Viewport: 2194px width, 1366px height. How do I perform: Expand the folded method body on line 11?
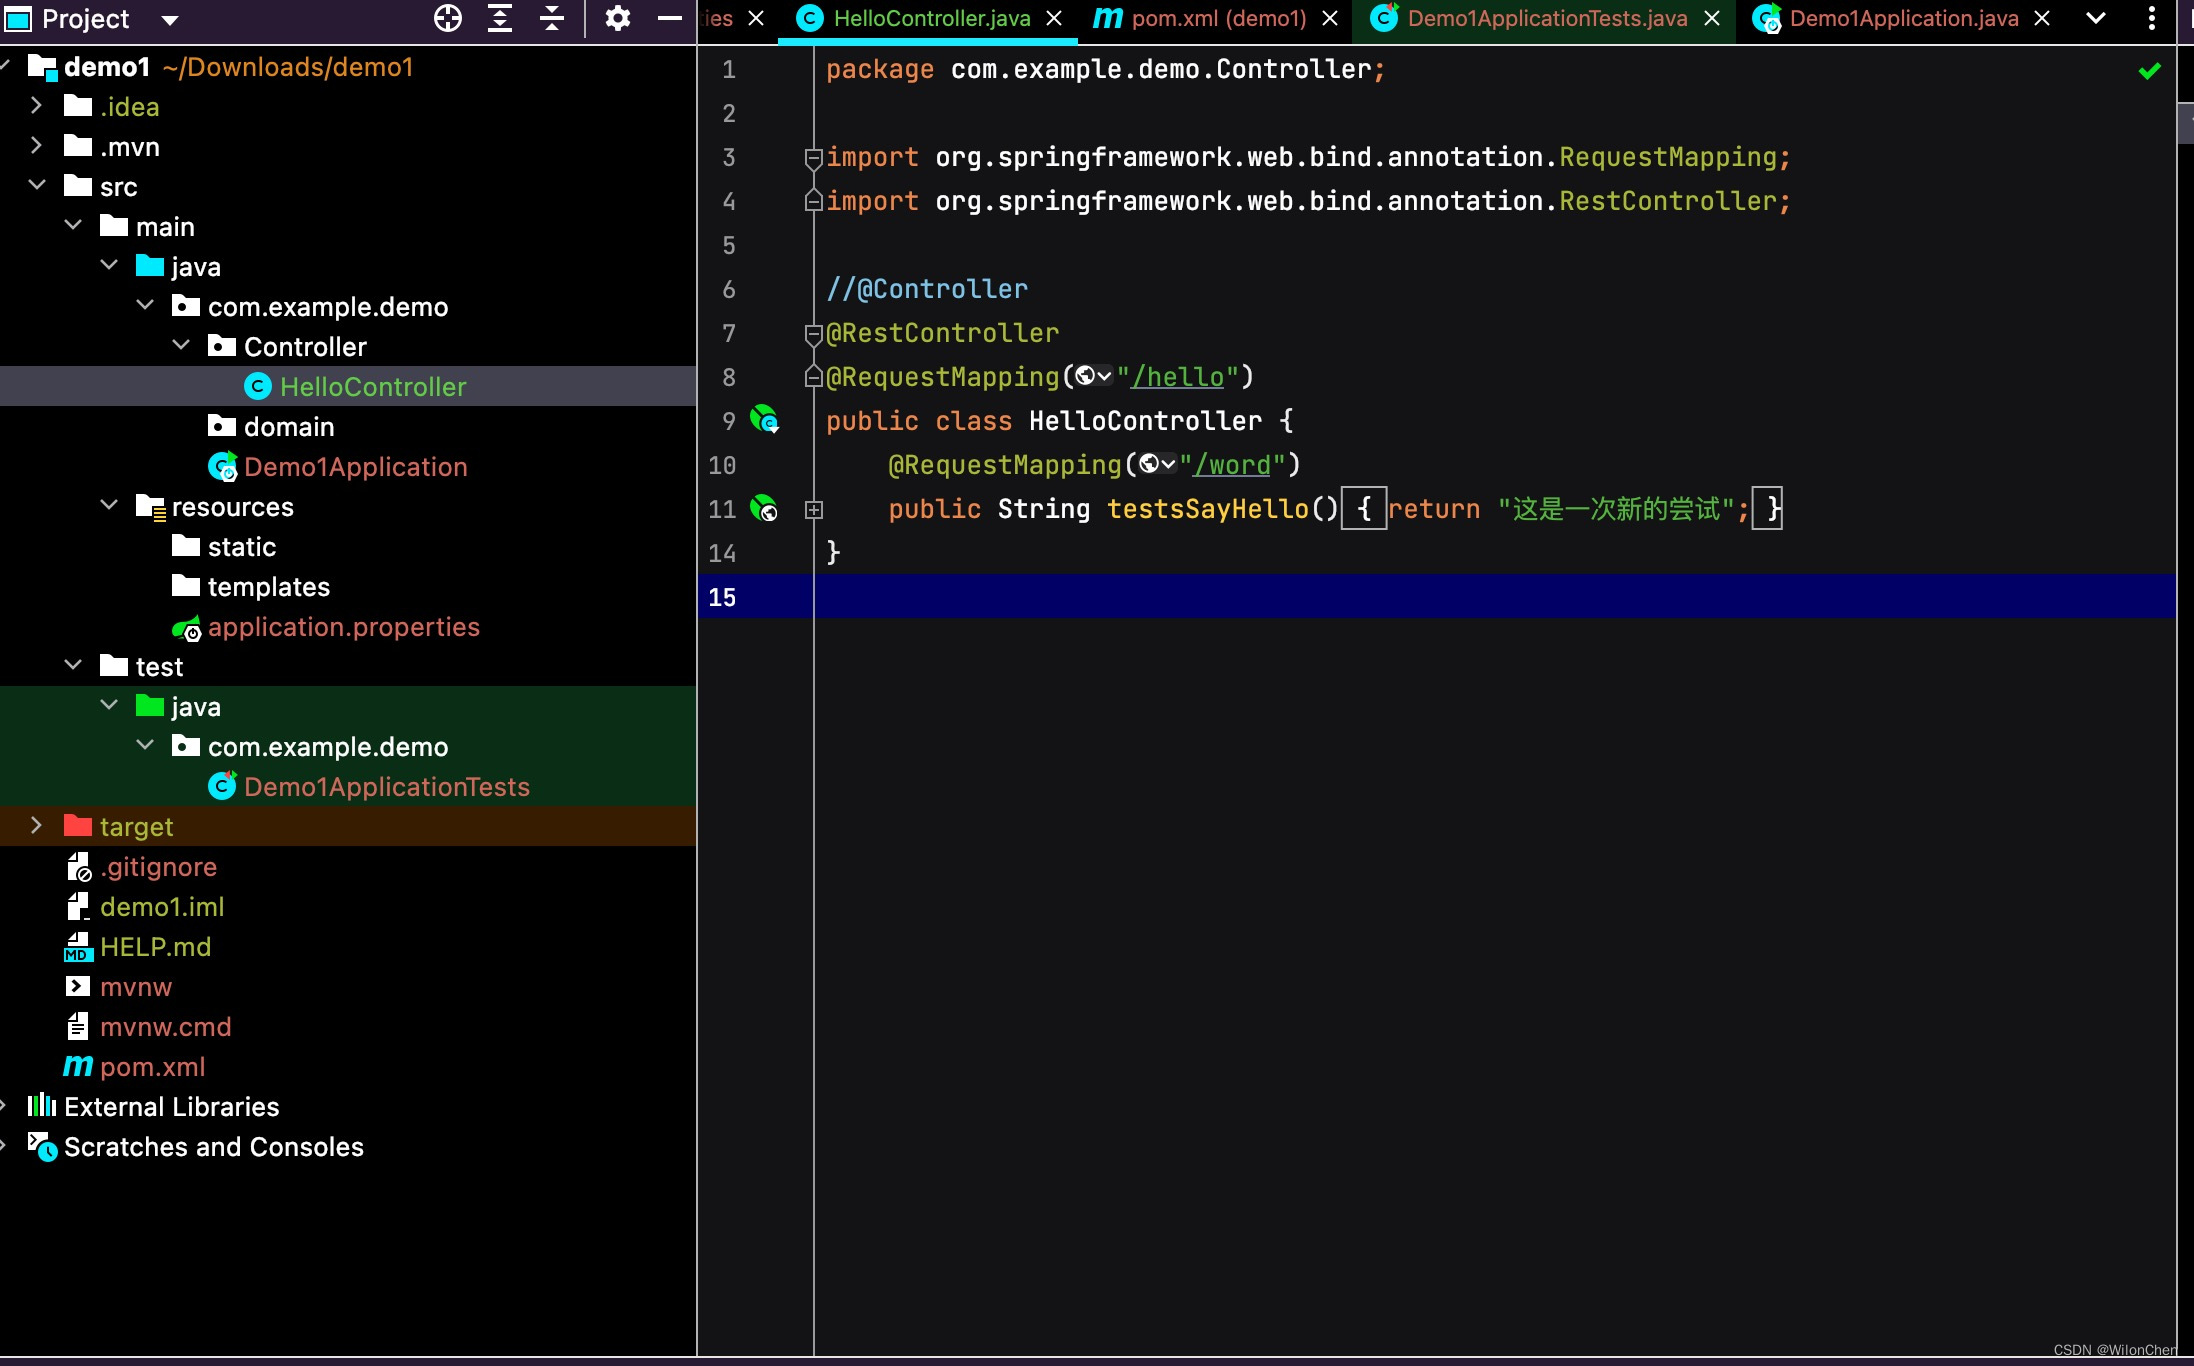pyautogui.click(x=814, y=510)
